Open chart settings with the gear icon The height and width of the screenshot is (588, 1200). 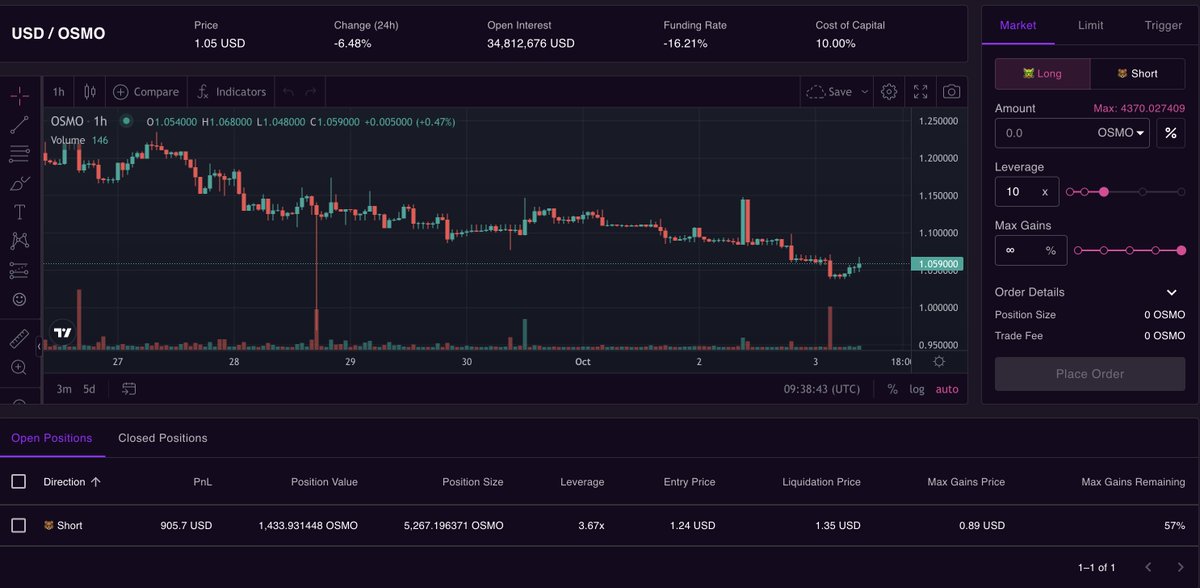tap(889, 91)
